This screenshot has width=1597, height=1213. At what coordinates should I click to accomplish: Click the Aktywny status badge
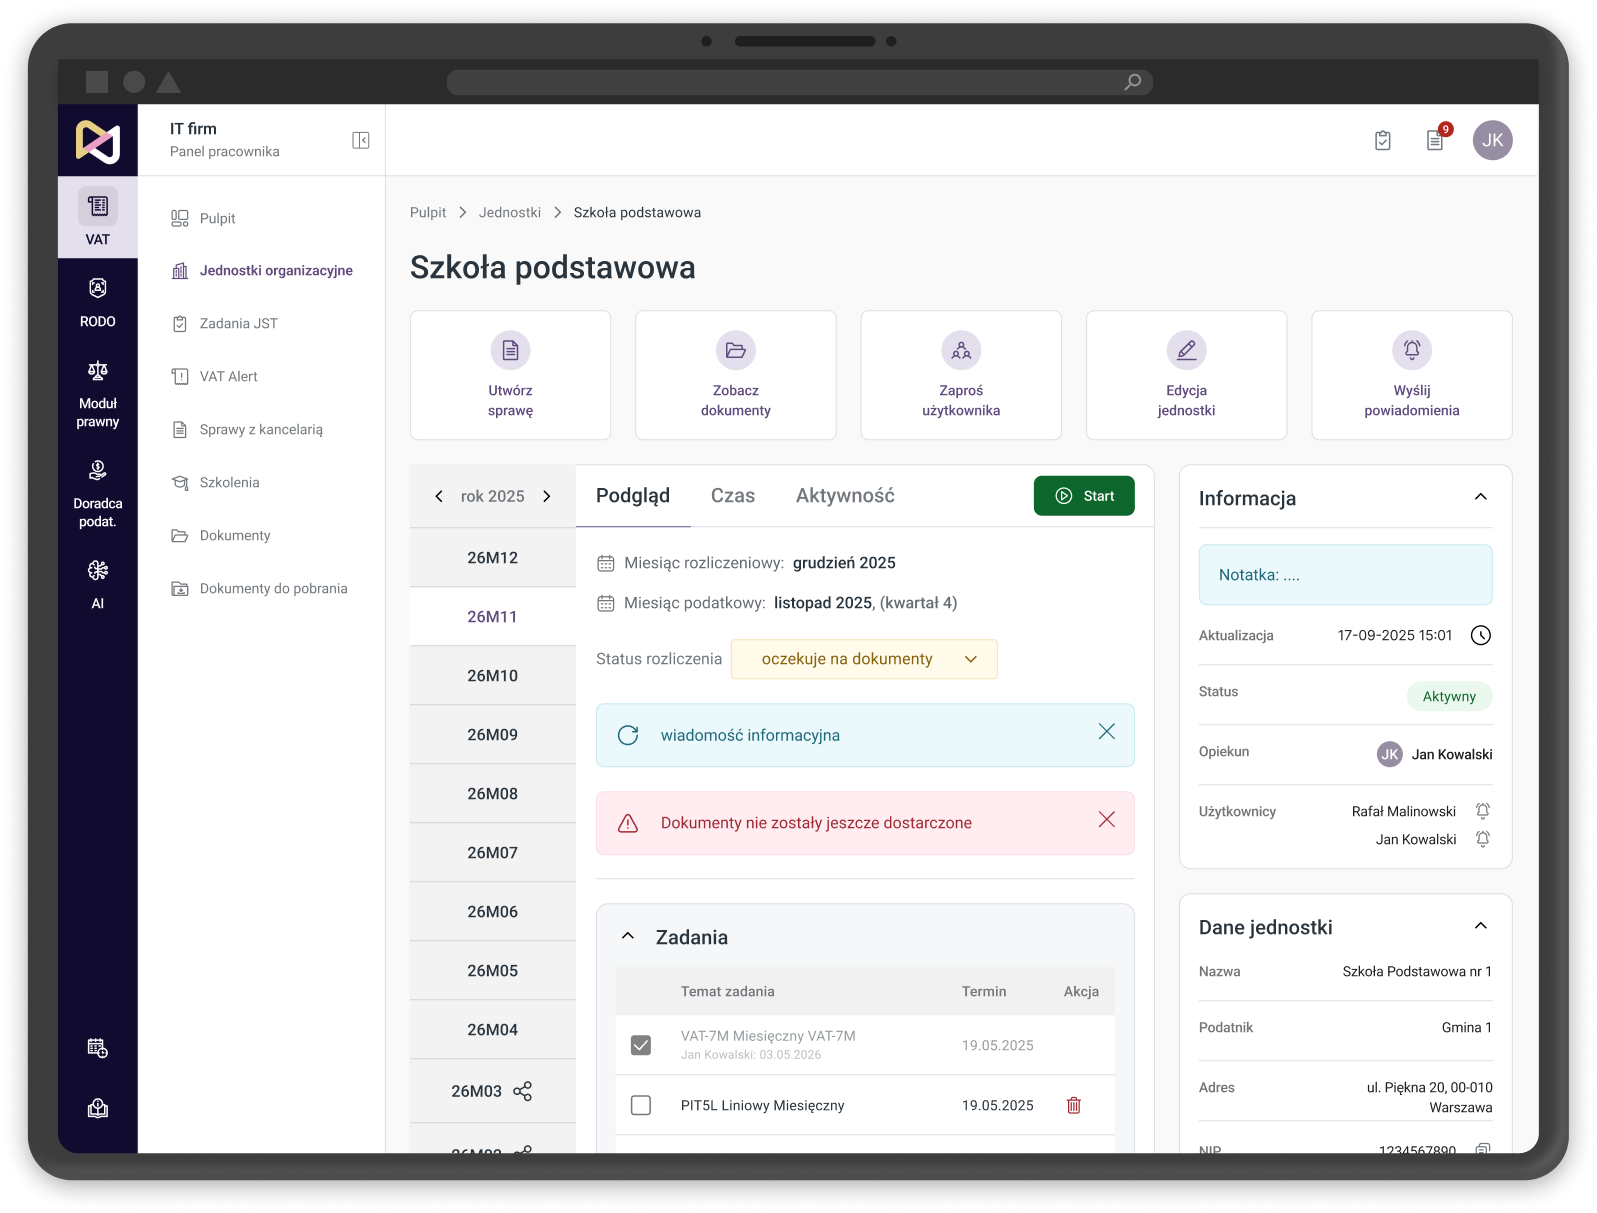(1449, 696)
